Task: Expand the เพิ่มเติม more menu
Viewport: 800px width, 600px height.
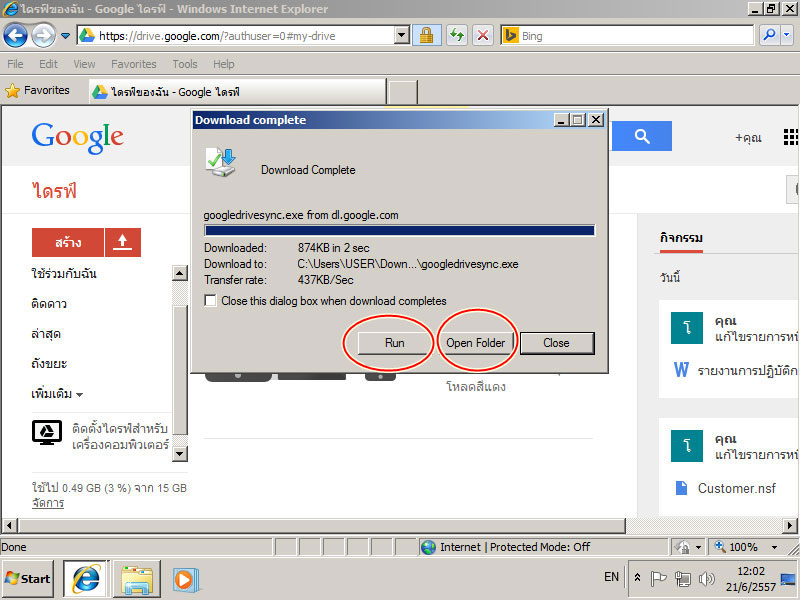Action: [x=57, y=394]
